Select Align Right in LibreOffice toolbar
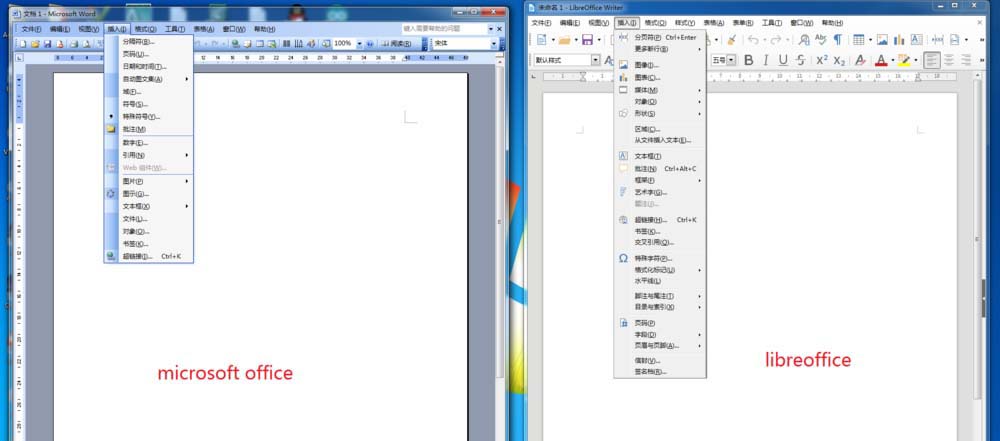 [966, 60]
